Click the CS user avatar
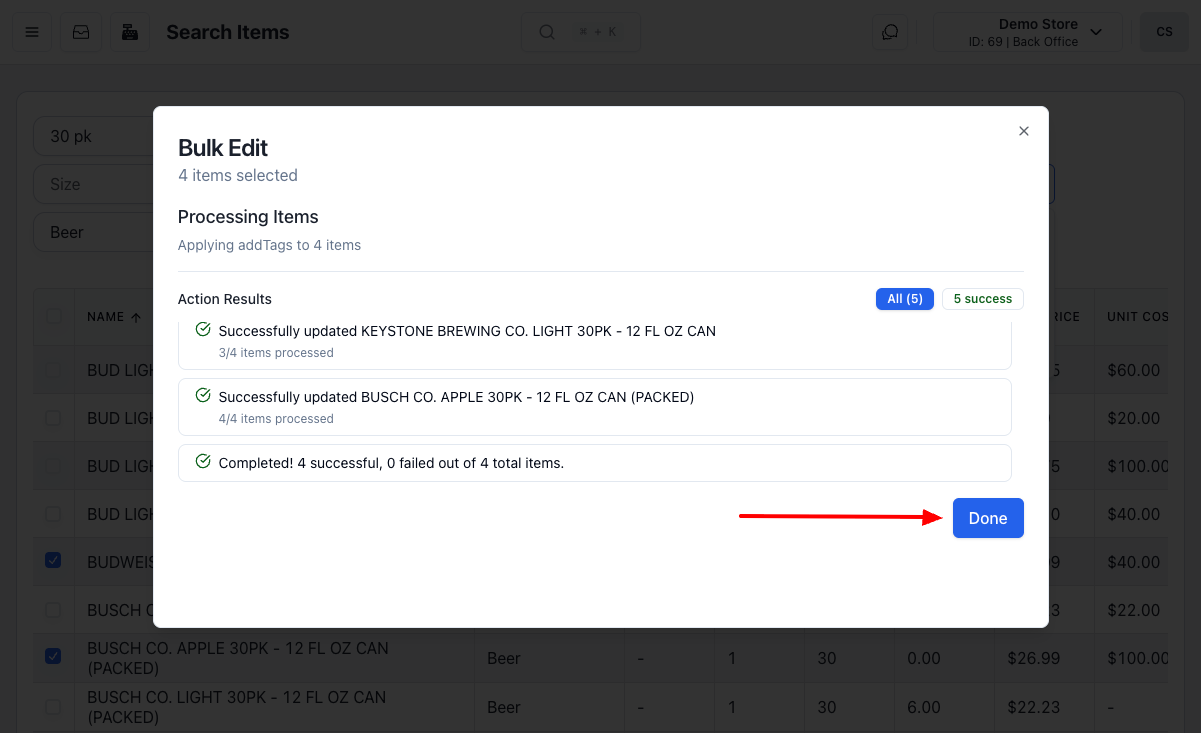Image resolution: width=1201 pixels, height=733 pixels. point(1164,32)
